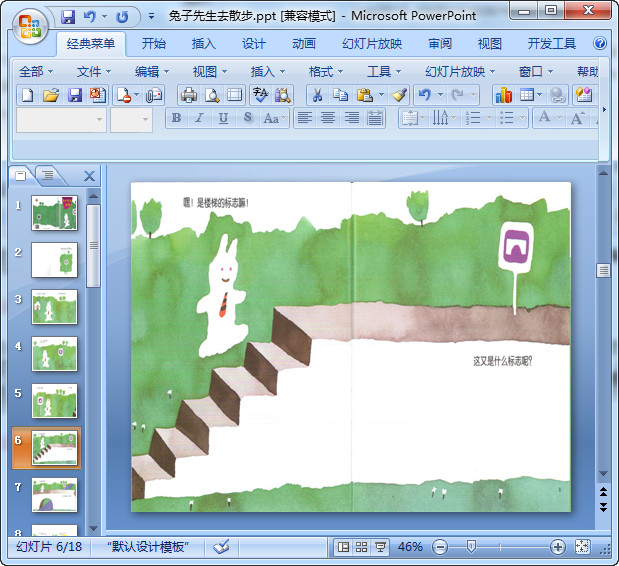Open Customize Quick Access Toolbar dropdown
The height and width of the screenshot is (566, 619).
151,17
